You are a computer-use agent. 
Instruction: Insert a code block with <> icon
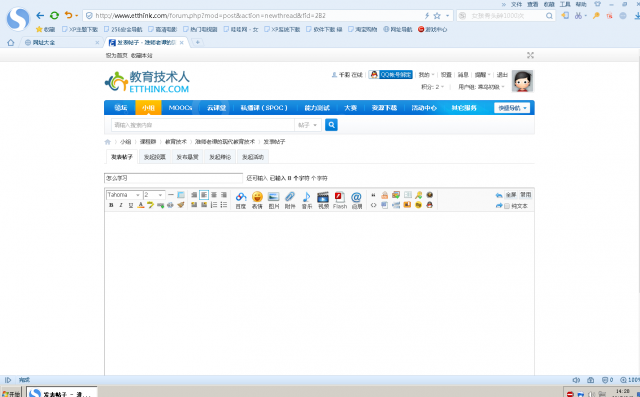pos(373,205)
